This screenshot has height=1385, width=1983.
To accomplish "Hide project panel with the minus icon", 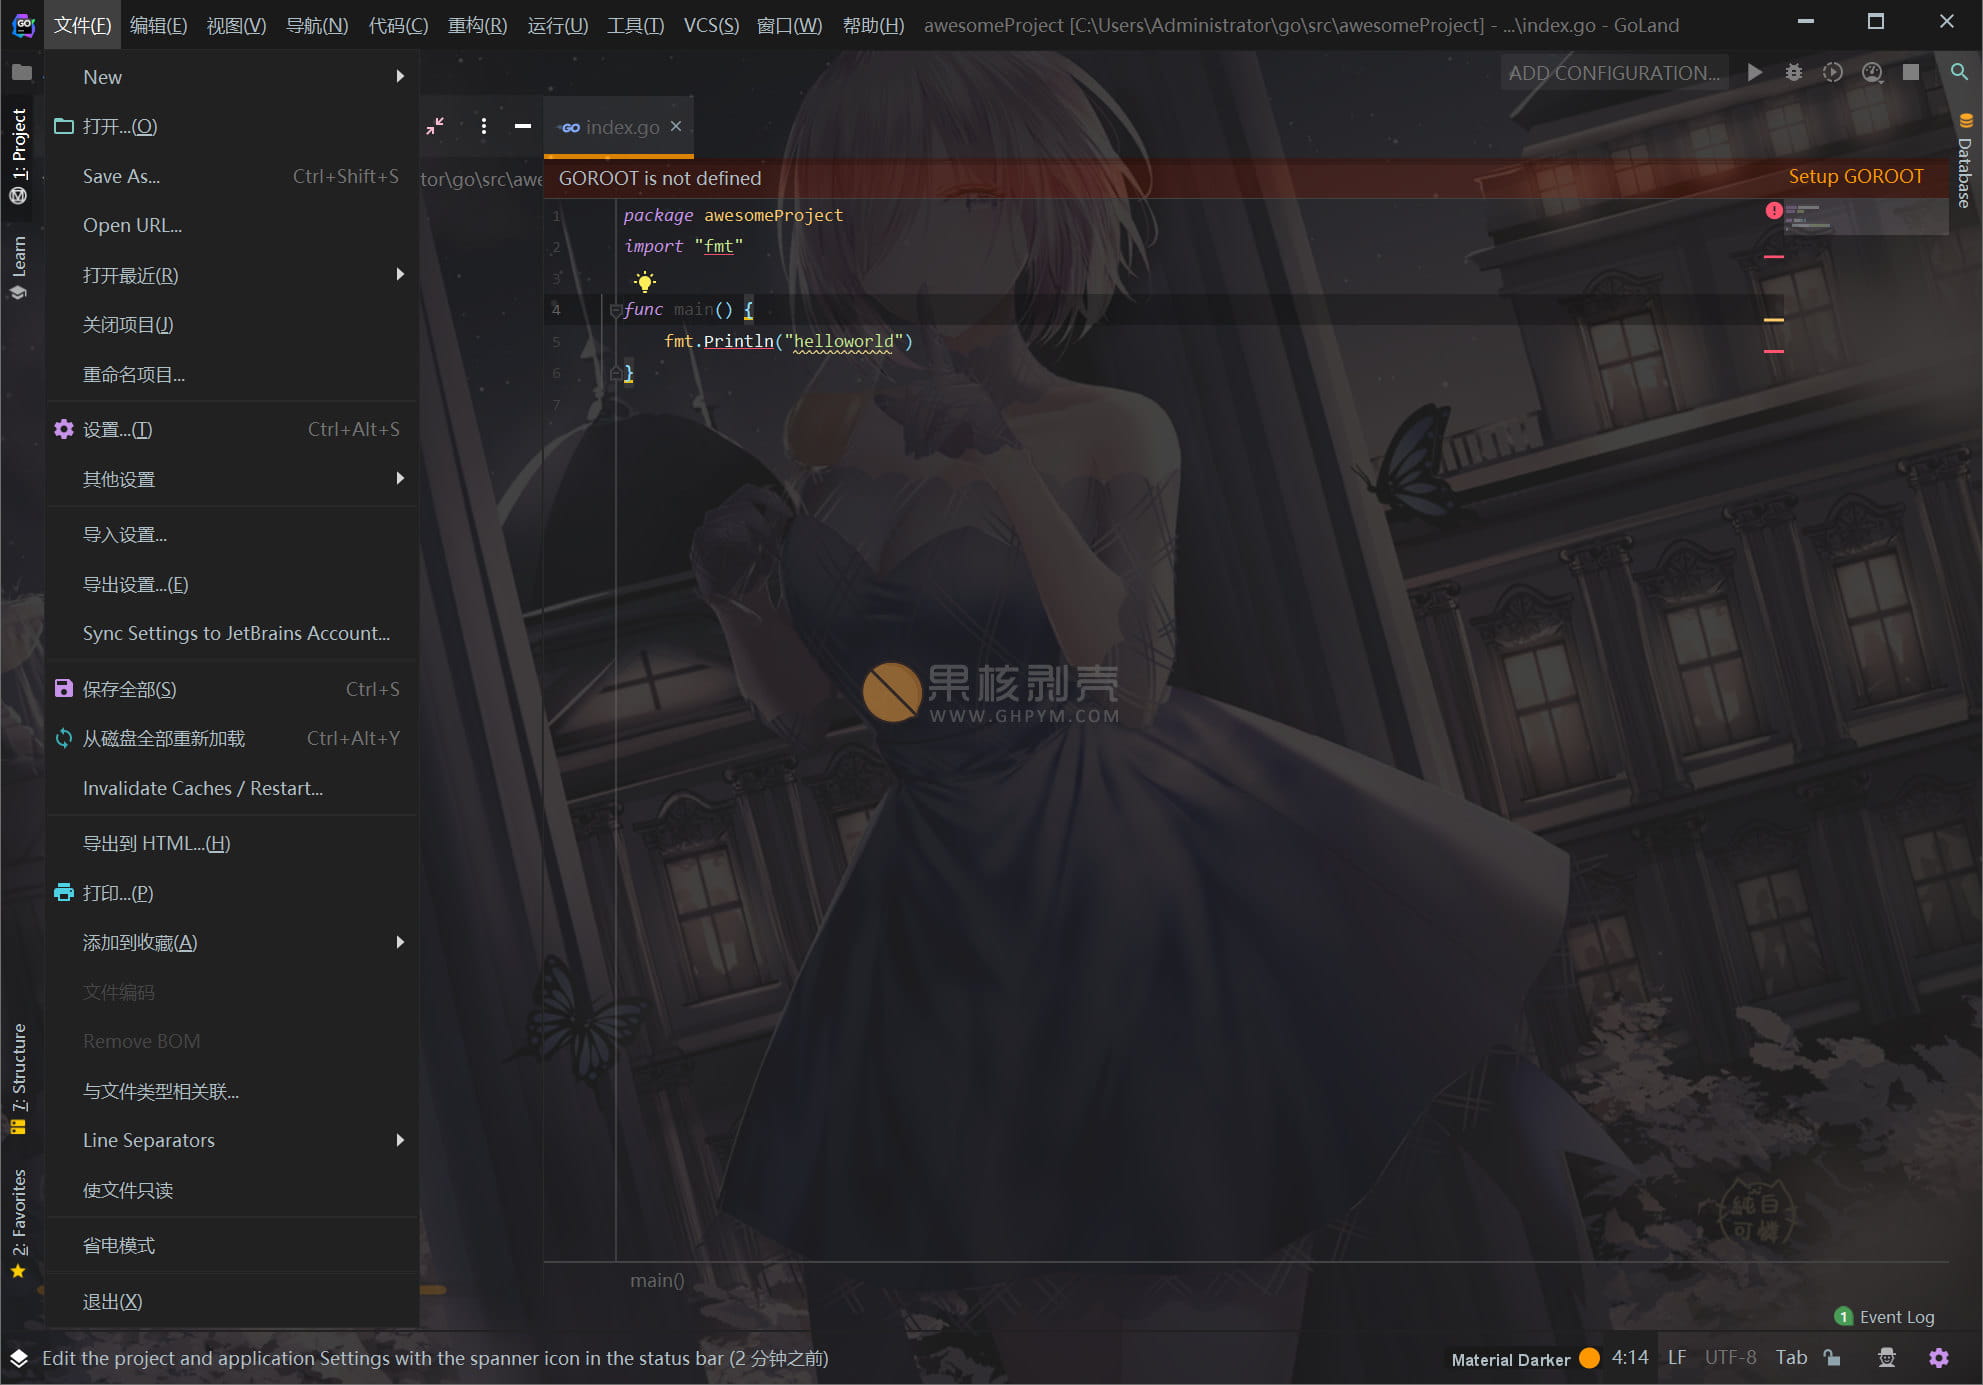I will point(523,126).
